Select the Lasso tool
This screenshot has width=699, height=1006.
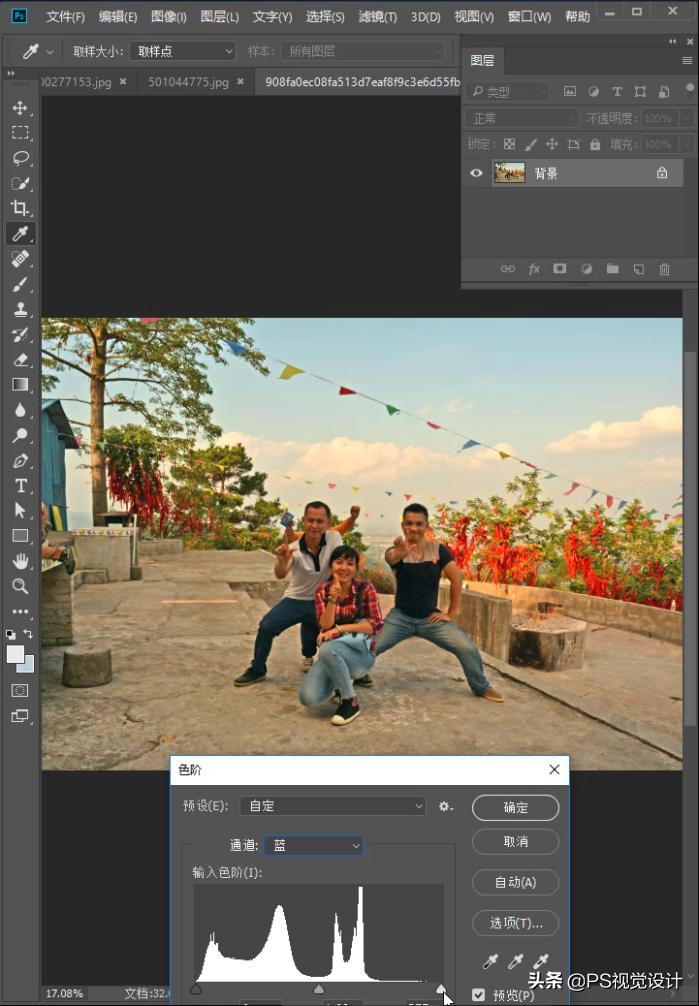[20, 158]
